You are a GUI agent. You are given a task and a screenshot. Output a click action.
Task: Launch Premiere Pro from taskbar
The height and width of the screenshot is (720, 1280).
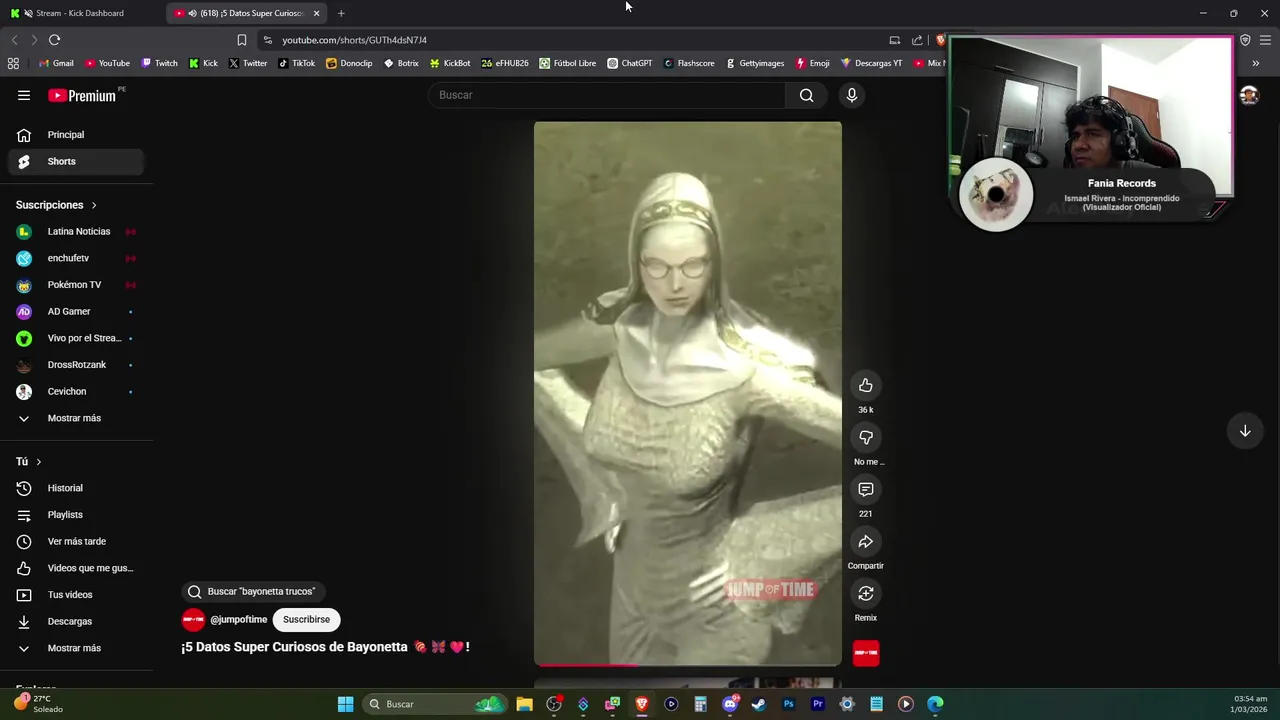click(817, 704)
